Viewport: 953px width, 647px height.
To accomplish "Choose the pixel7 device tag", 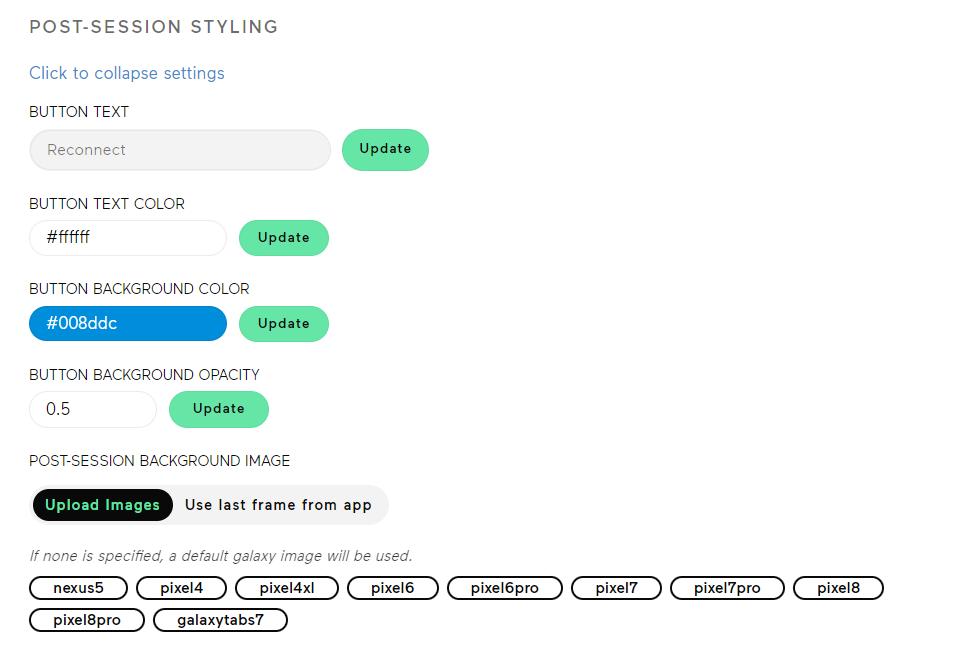I will point(616,588).
